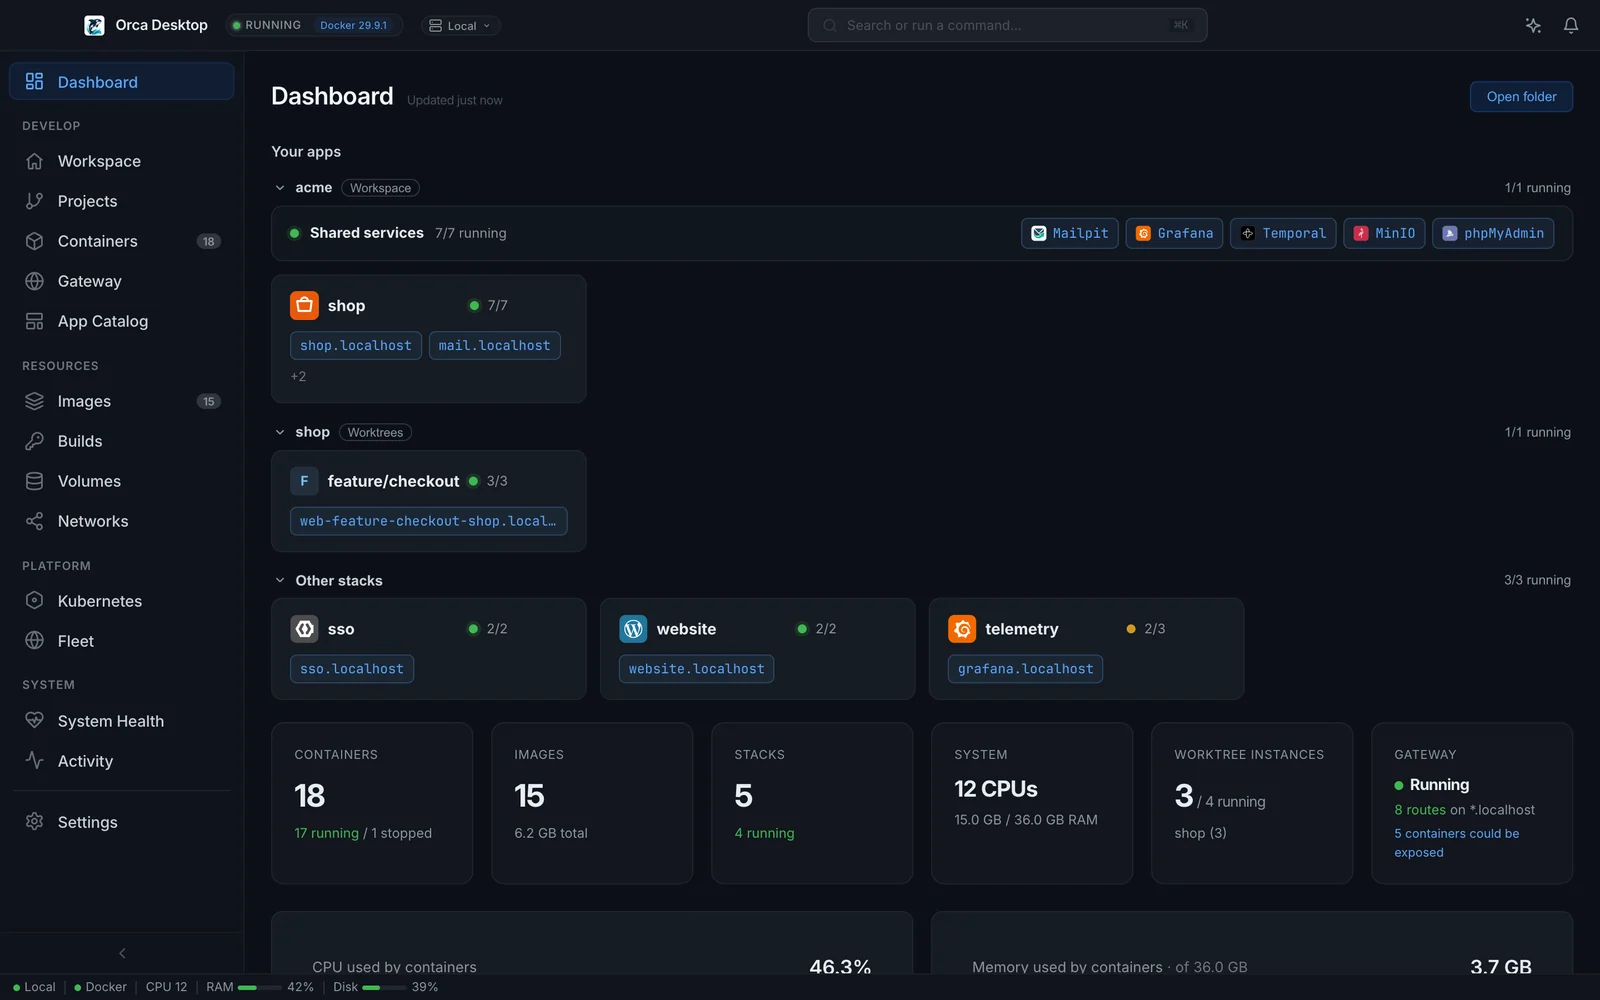The image size is (1600, 1000).
Task: Open Temporal shared service
Action: [1283, 233]
